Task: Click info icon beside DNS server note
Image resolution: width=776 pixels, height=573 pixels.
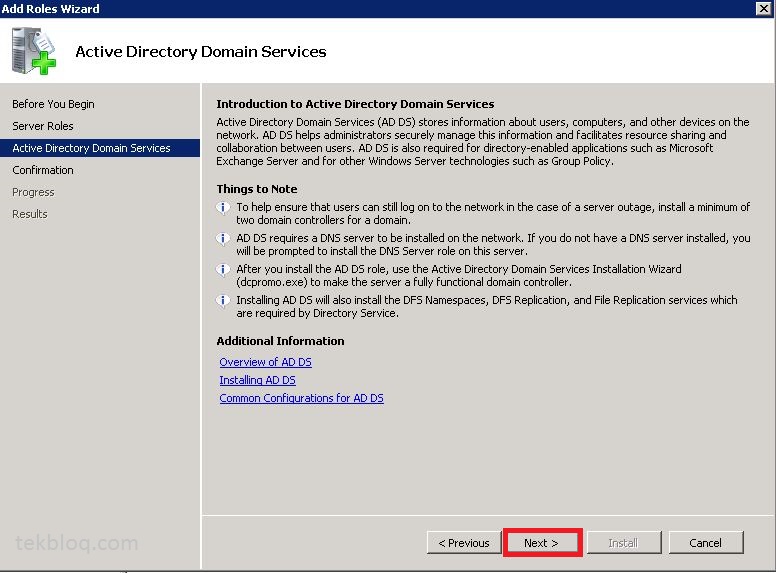Action: (223, 239)
